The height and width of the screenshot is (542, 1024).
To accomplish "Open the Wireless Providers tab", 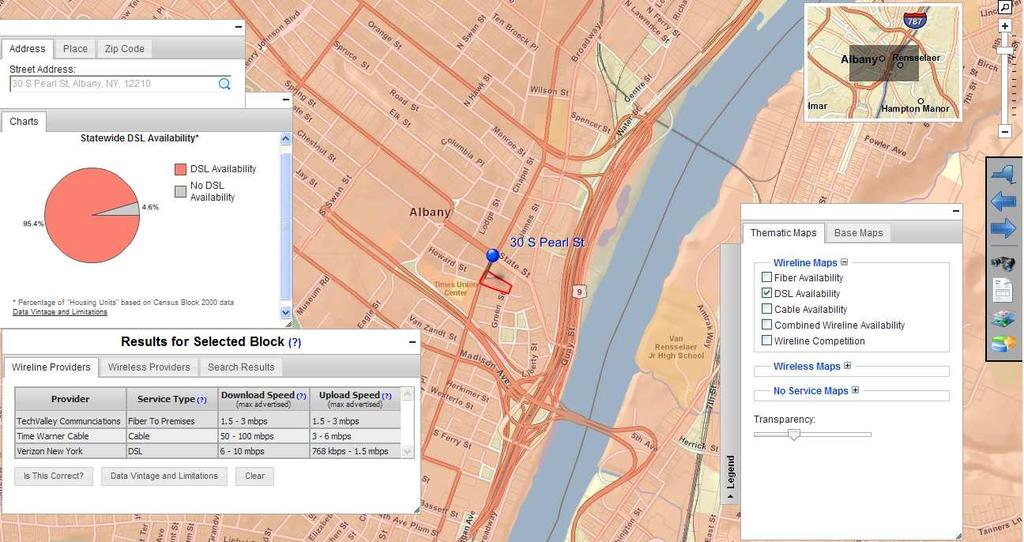I will pos(149,367).
